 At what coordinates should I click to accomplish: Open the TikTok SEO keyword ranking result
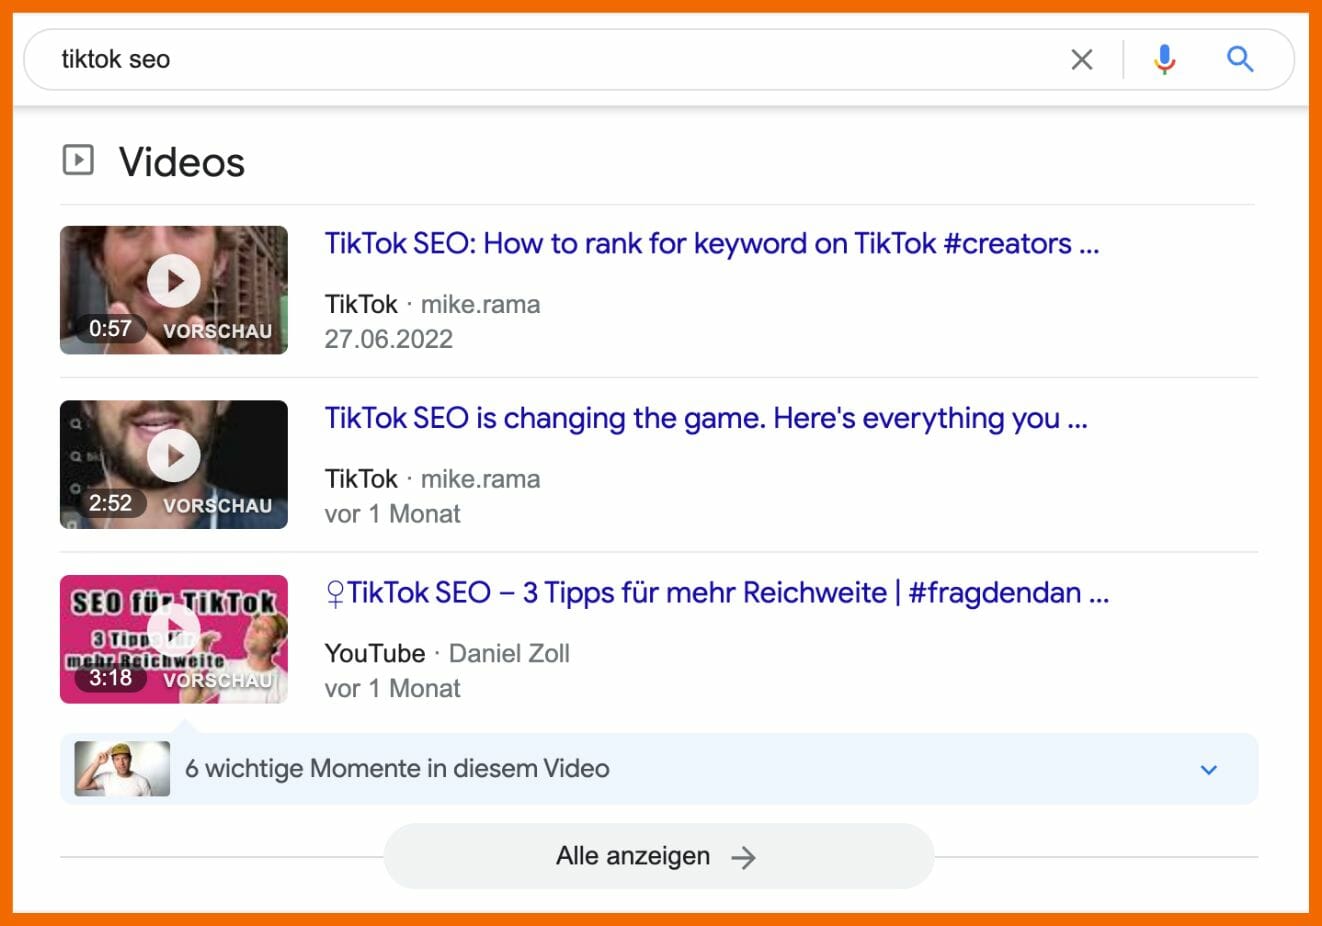coord(712,243)
